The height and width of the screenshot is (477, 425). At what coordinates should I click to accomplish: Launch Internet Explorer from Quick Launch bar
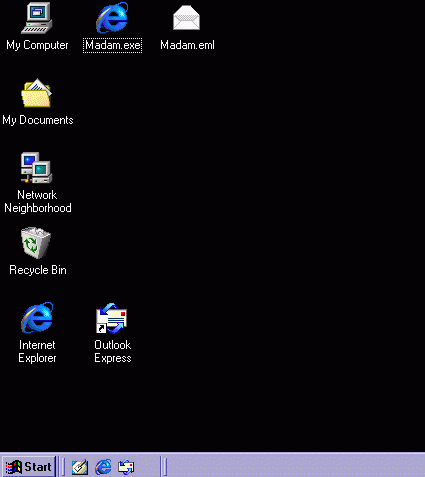point(103,467)
